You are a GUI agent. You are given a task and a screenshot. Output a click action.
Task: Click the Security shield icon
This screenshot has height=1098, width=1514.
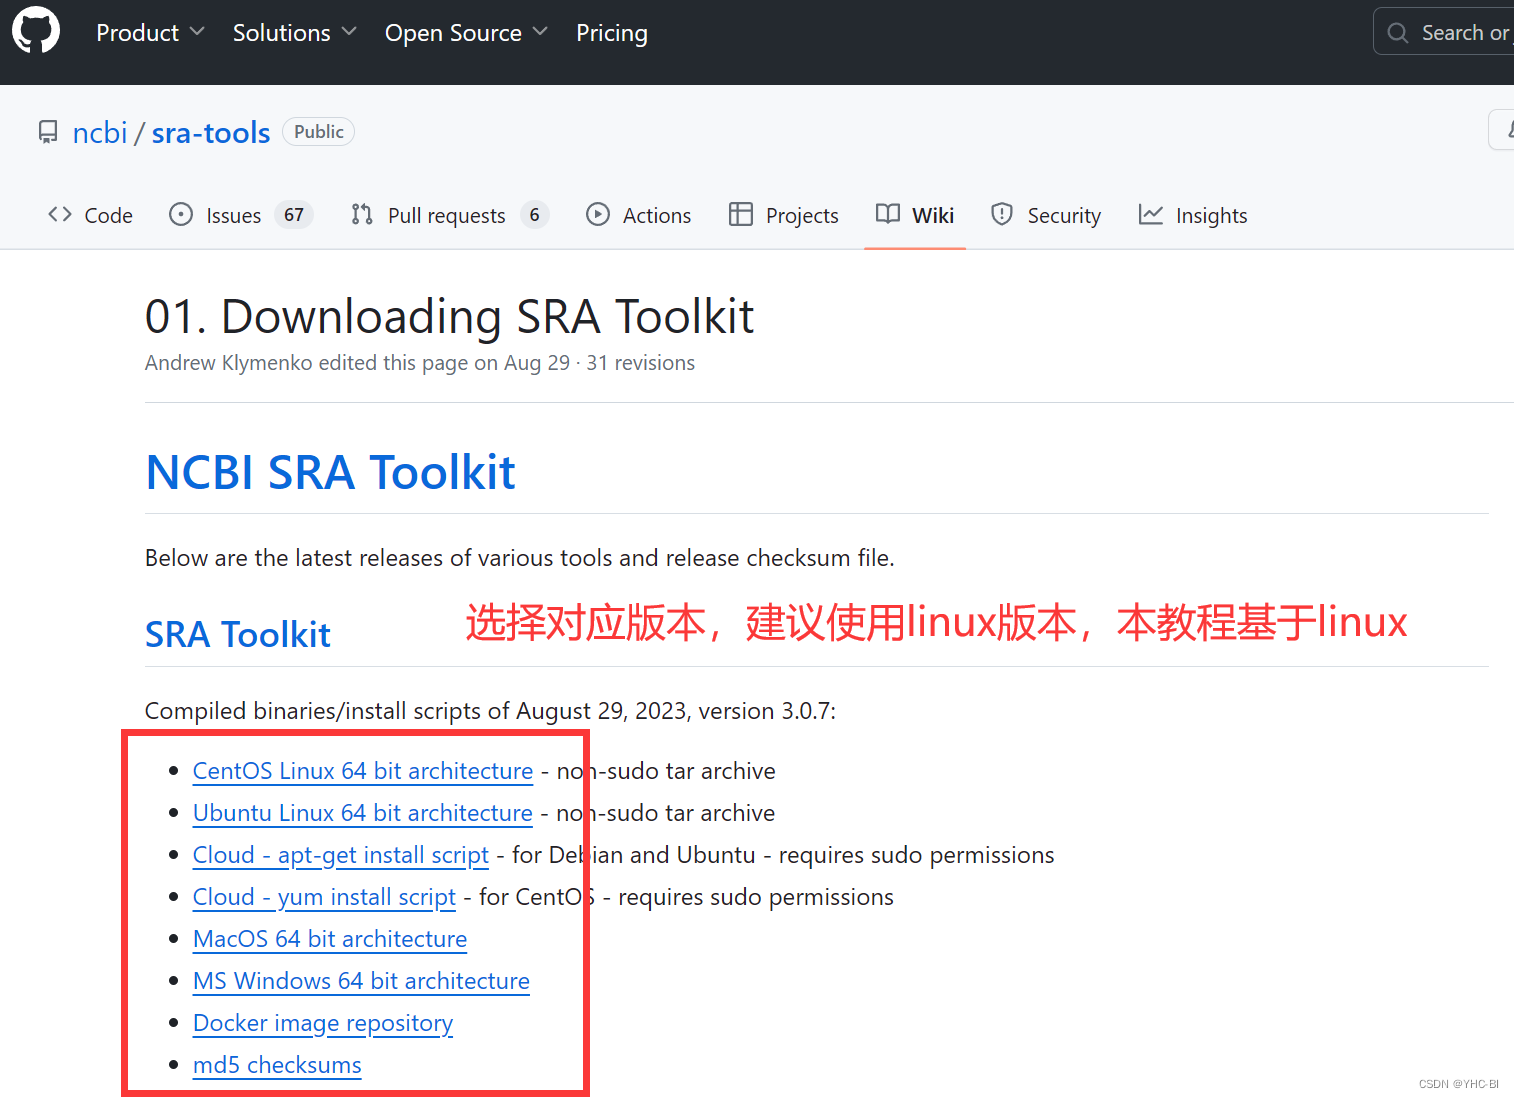click(x=1002, y=214)
